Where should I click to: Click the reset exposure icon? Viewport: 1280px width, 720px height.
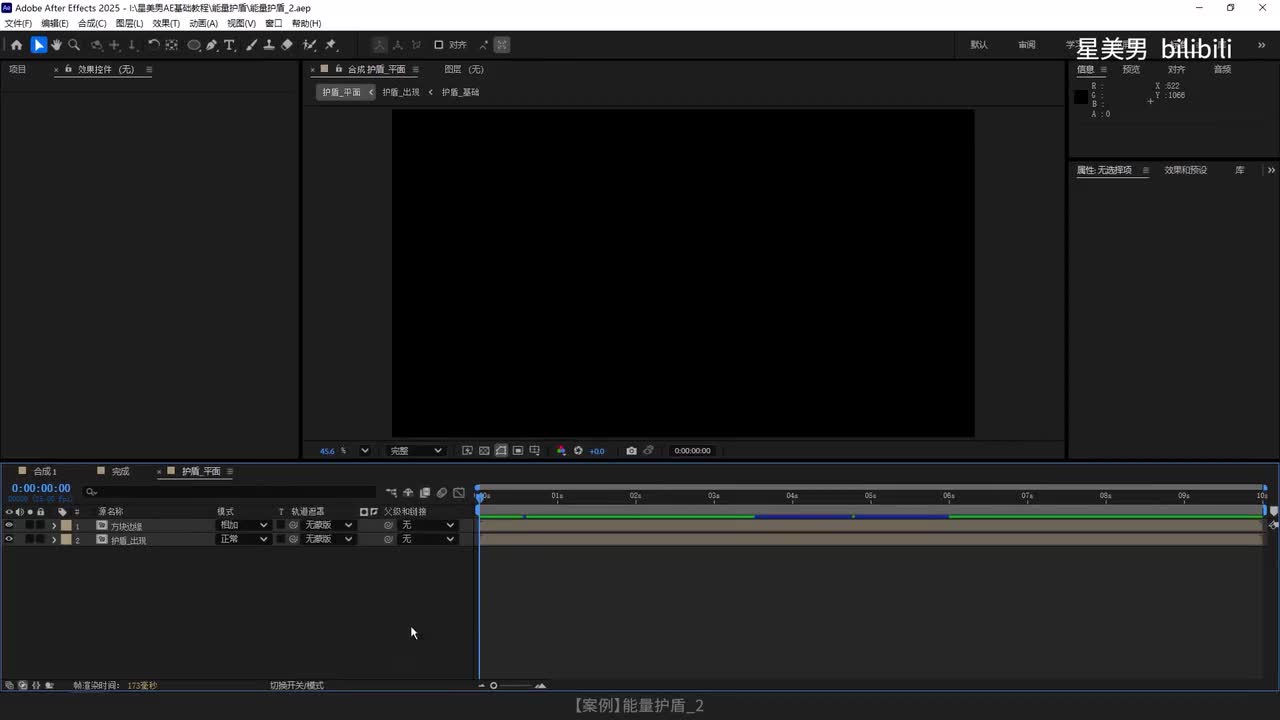578,451
